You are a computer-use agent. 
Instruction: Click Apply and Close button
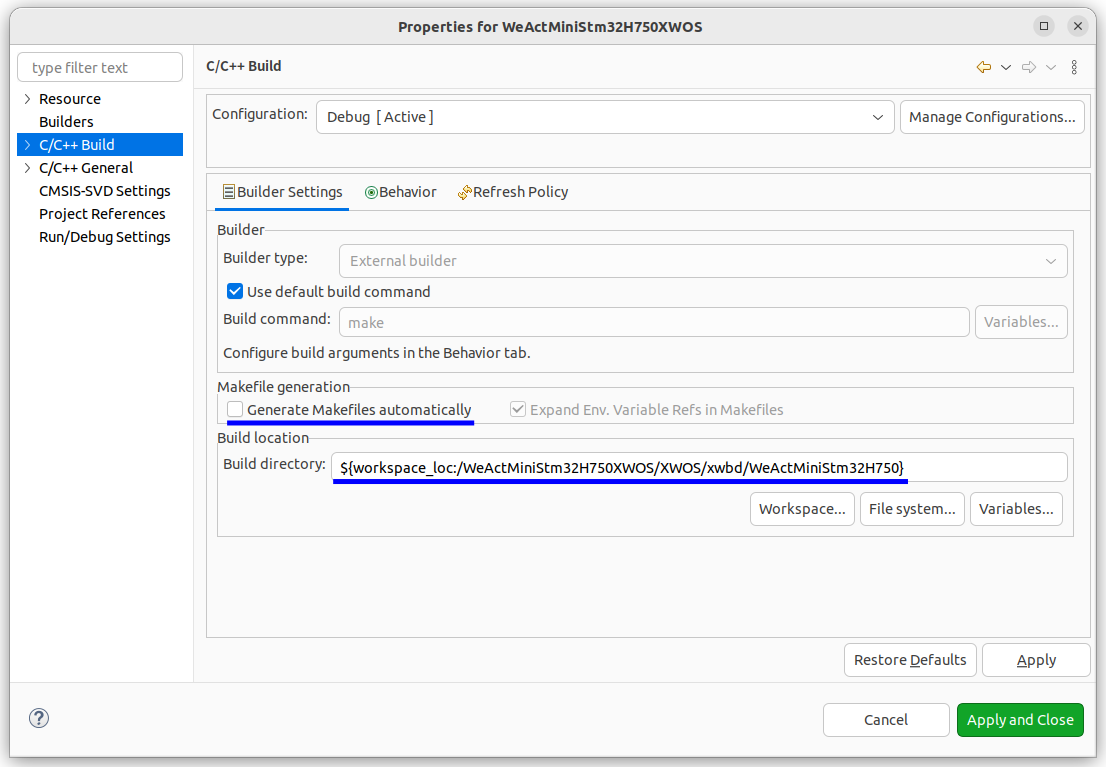click(x=1020, y=720)
